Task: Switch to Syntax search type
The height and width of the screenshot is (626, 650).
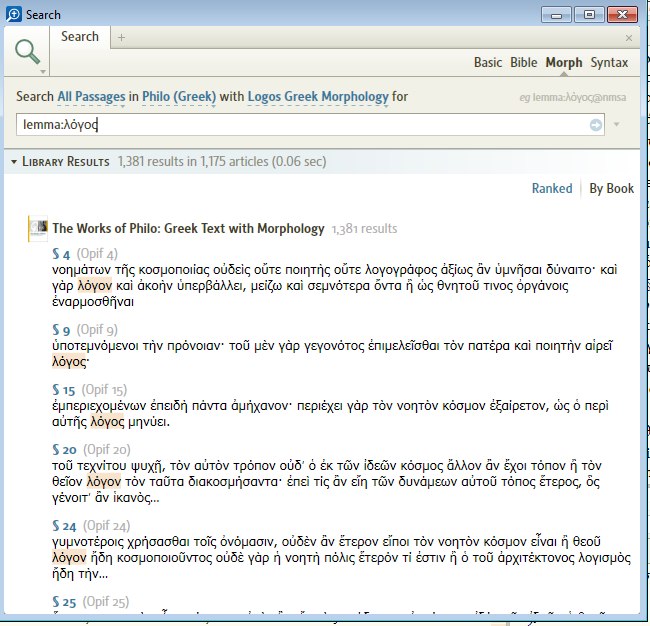Action: pyautogui.click(x=609, y=63)
